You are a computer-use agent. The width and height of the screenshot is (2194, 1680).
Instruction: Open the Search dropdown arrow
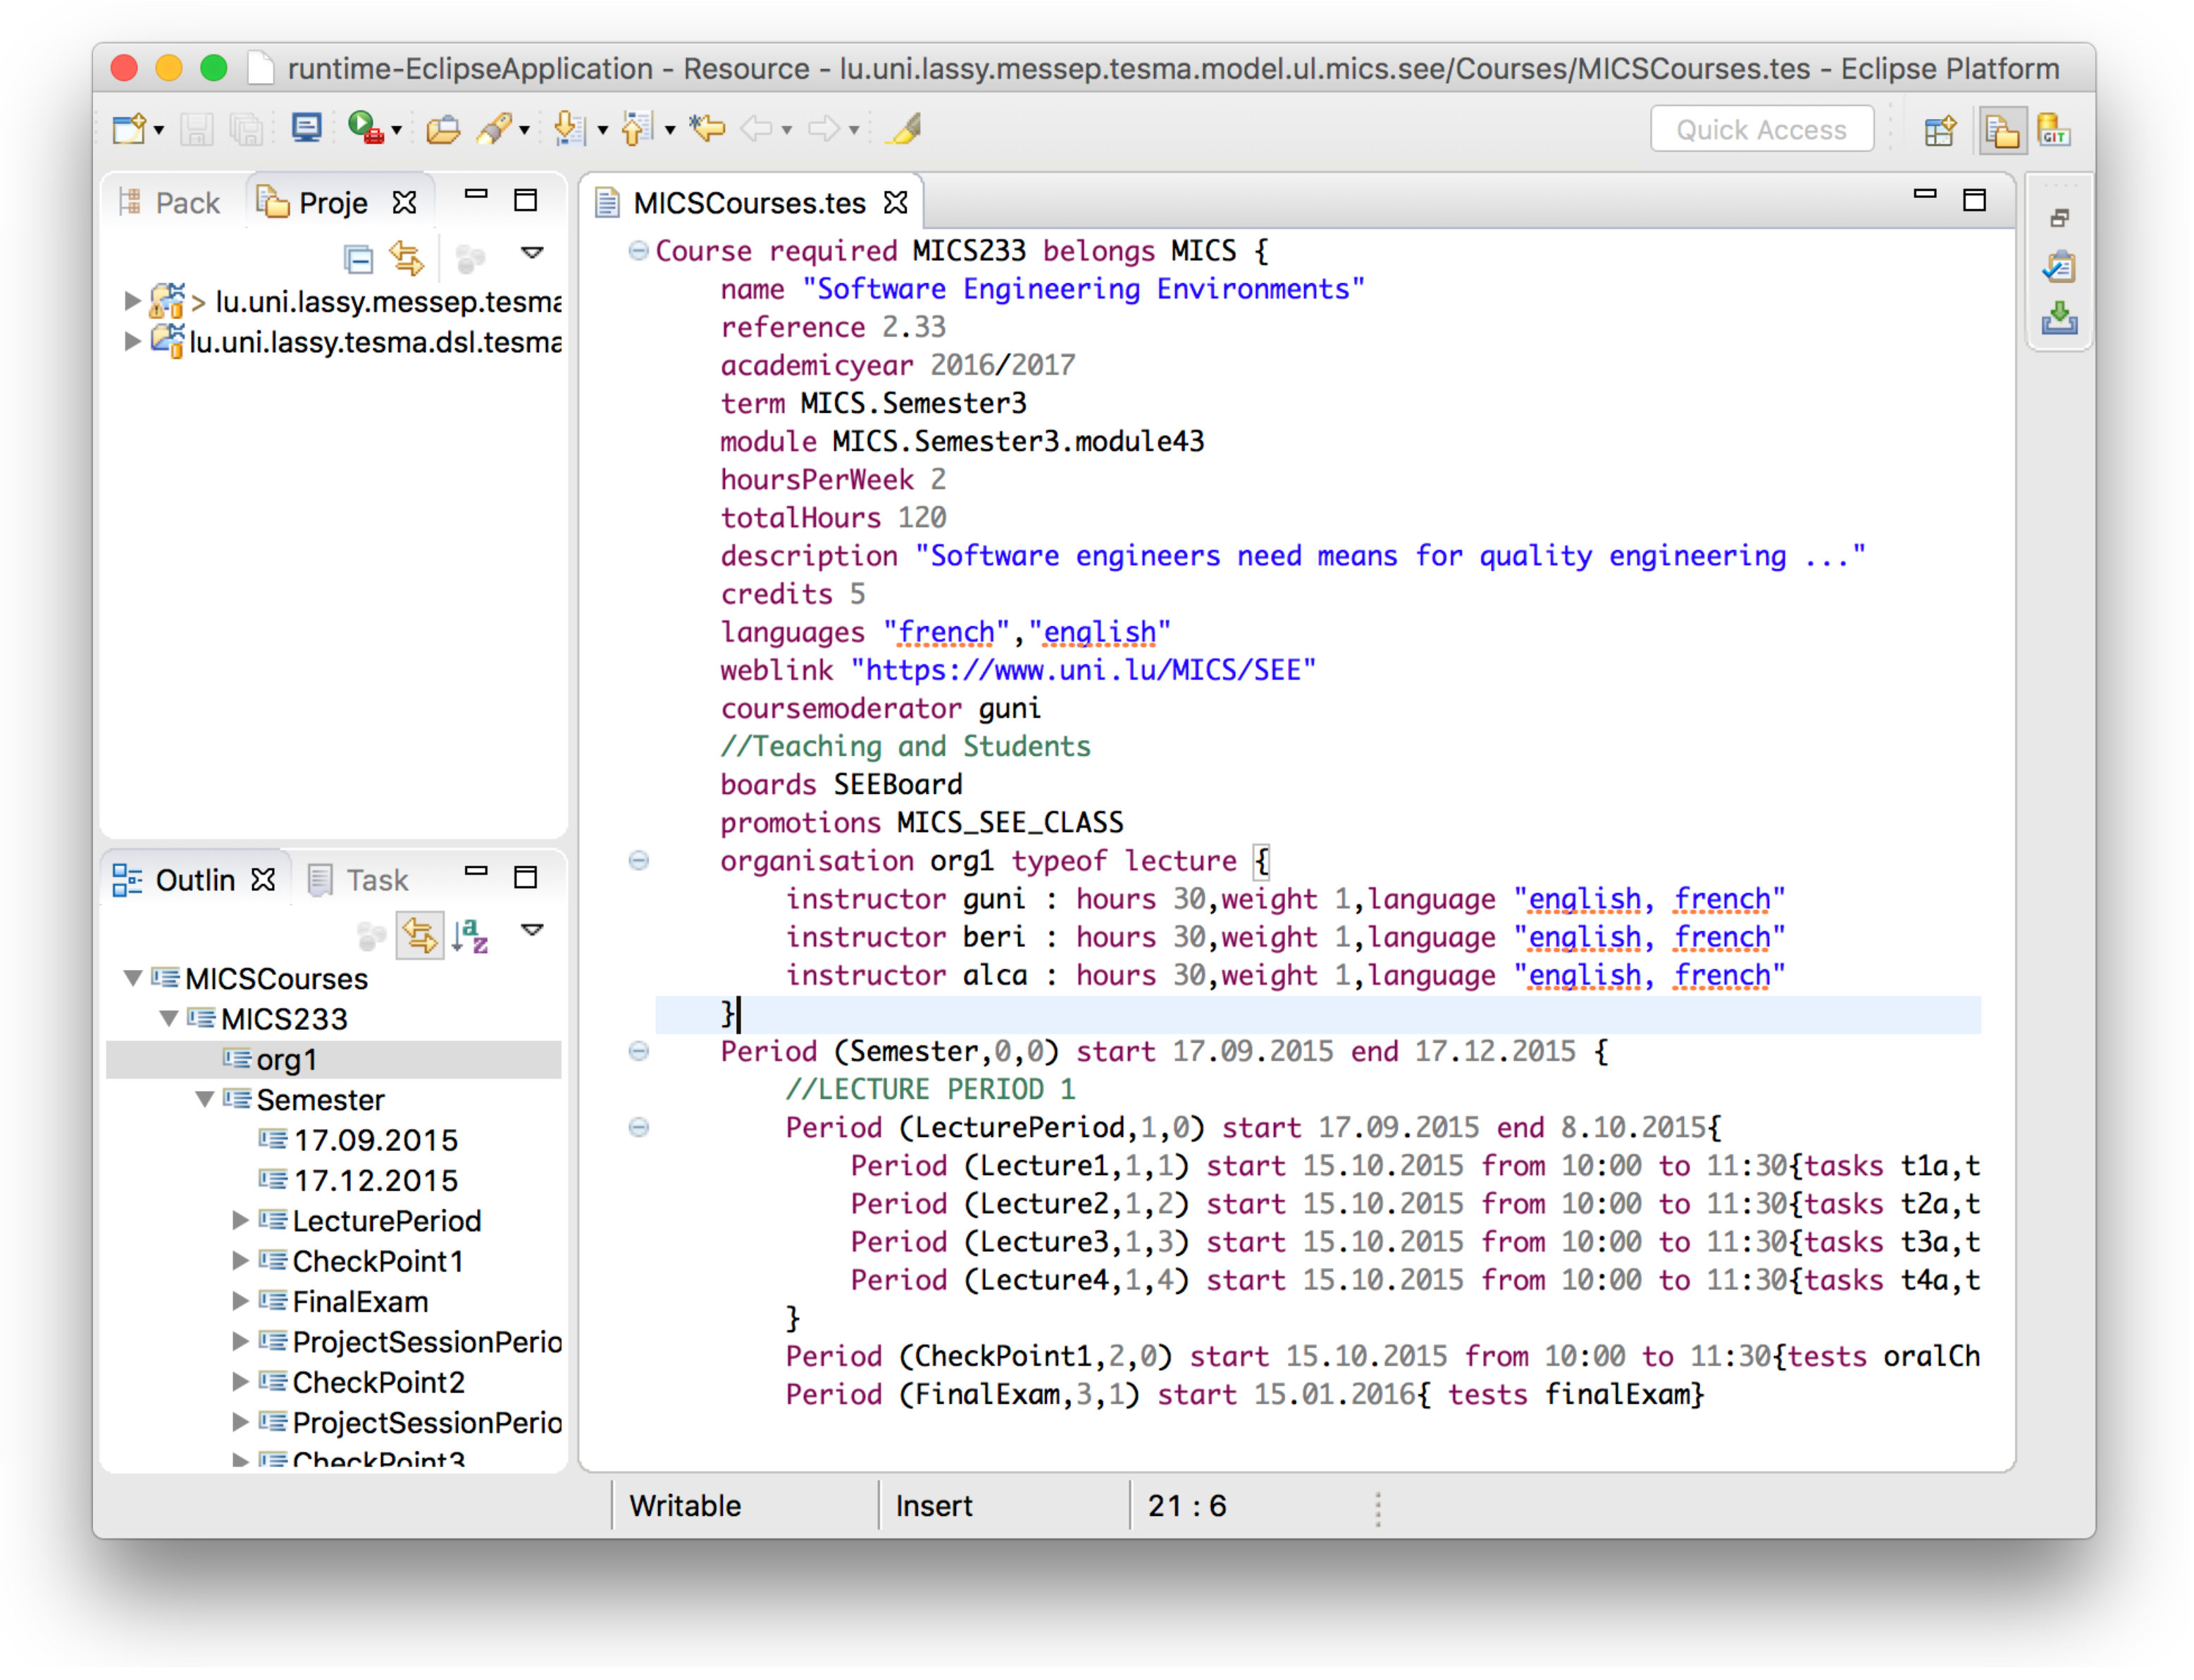(x=524, y=131)
